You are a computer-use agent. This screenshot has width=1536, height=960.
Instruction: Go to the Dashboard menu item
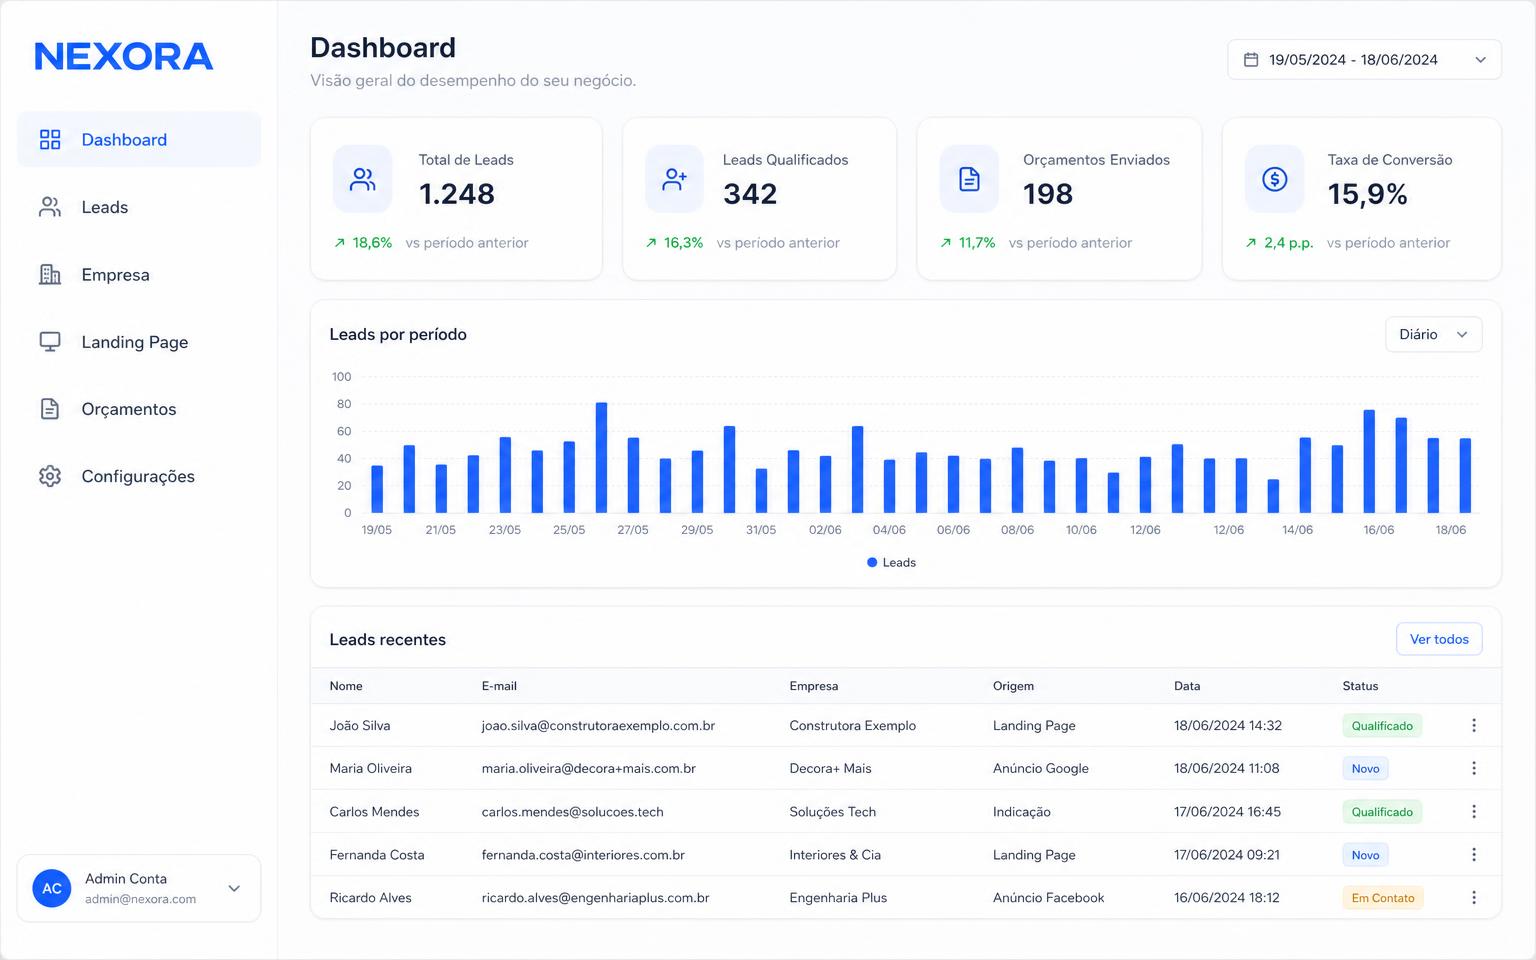tap(139, 139)
